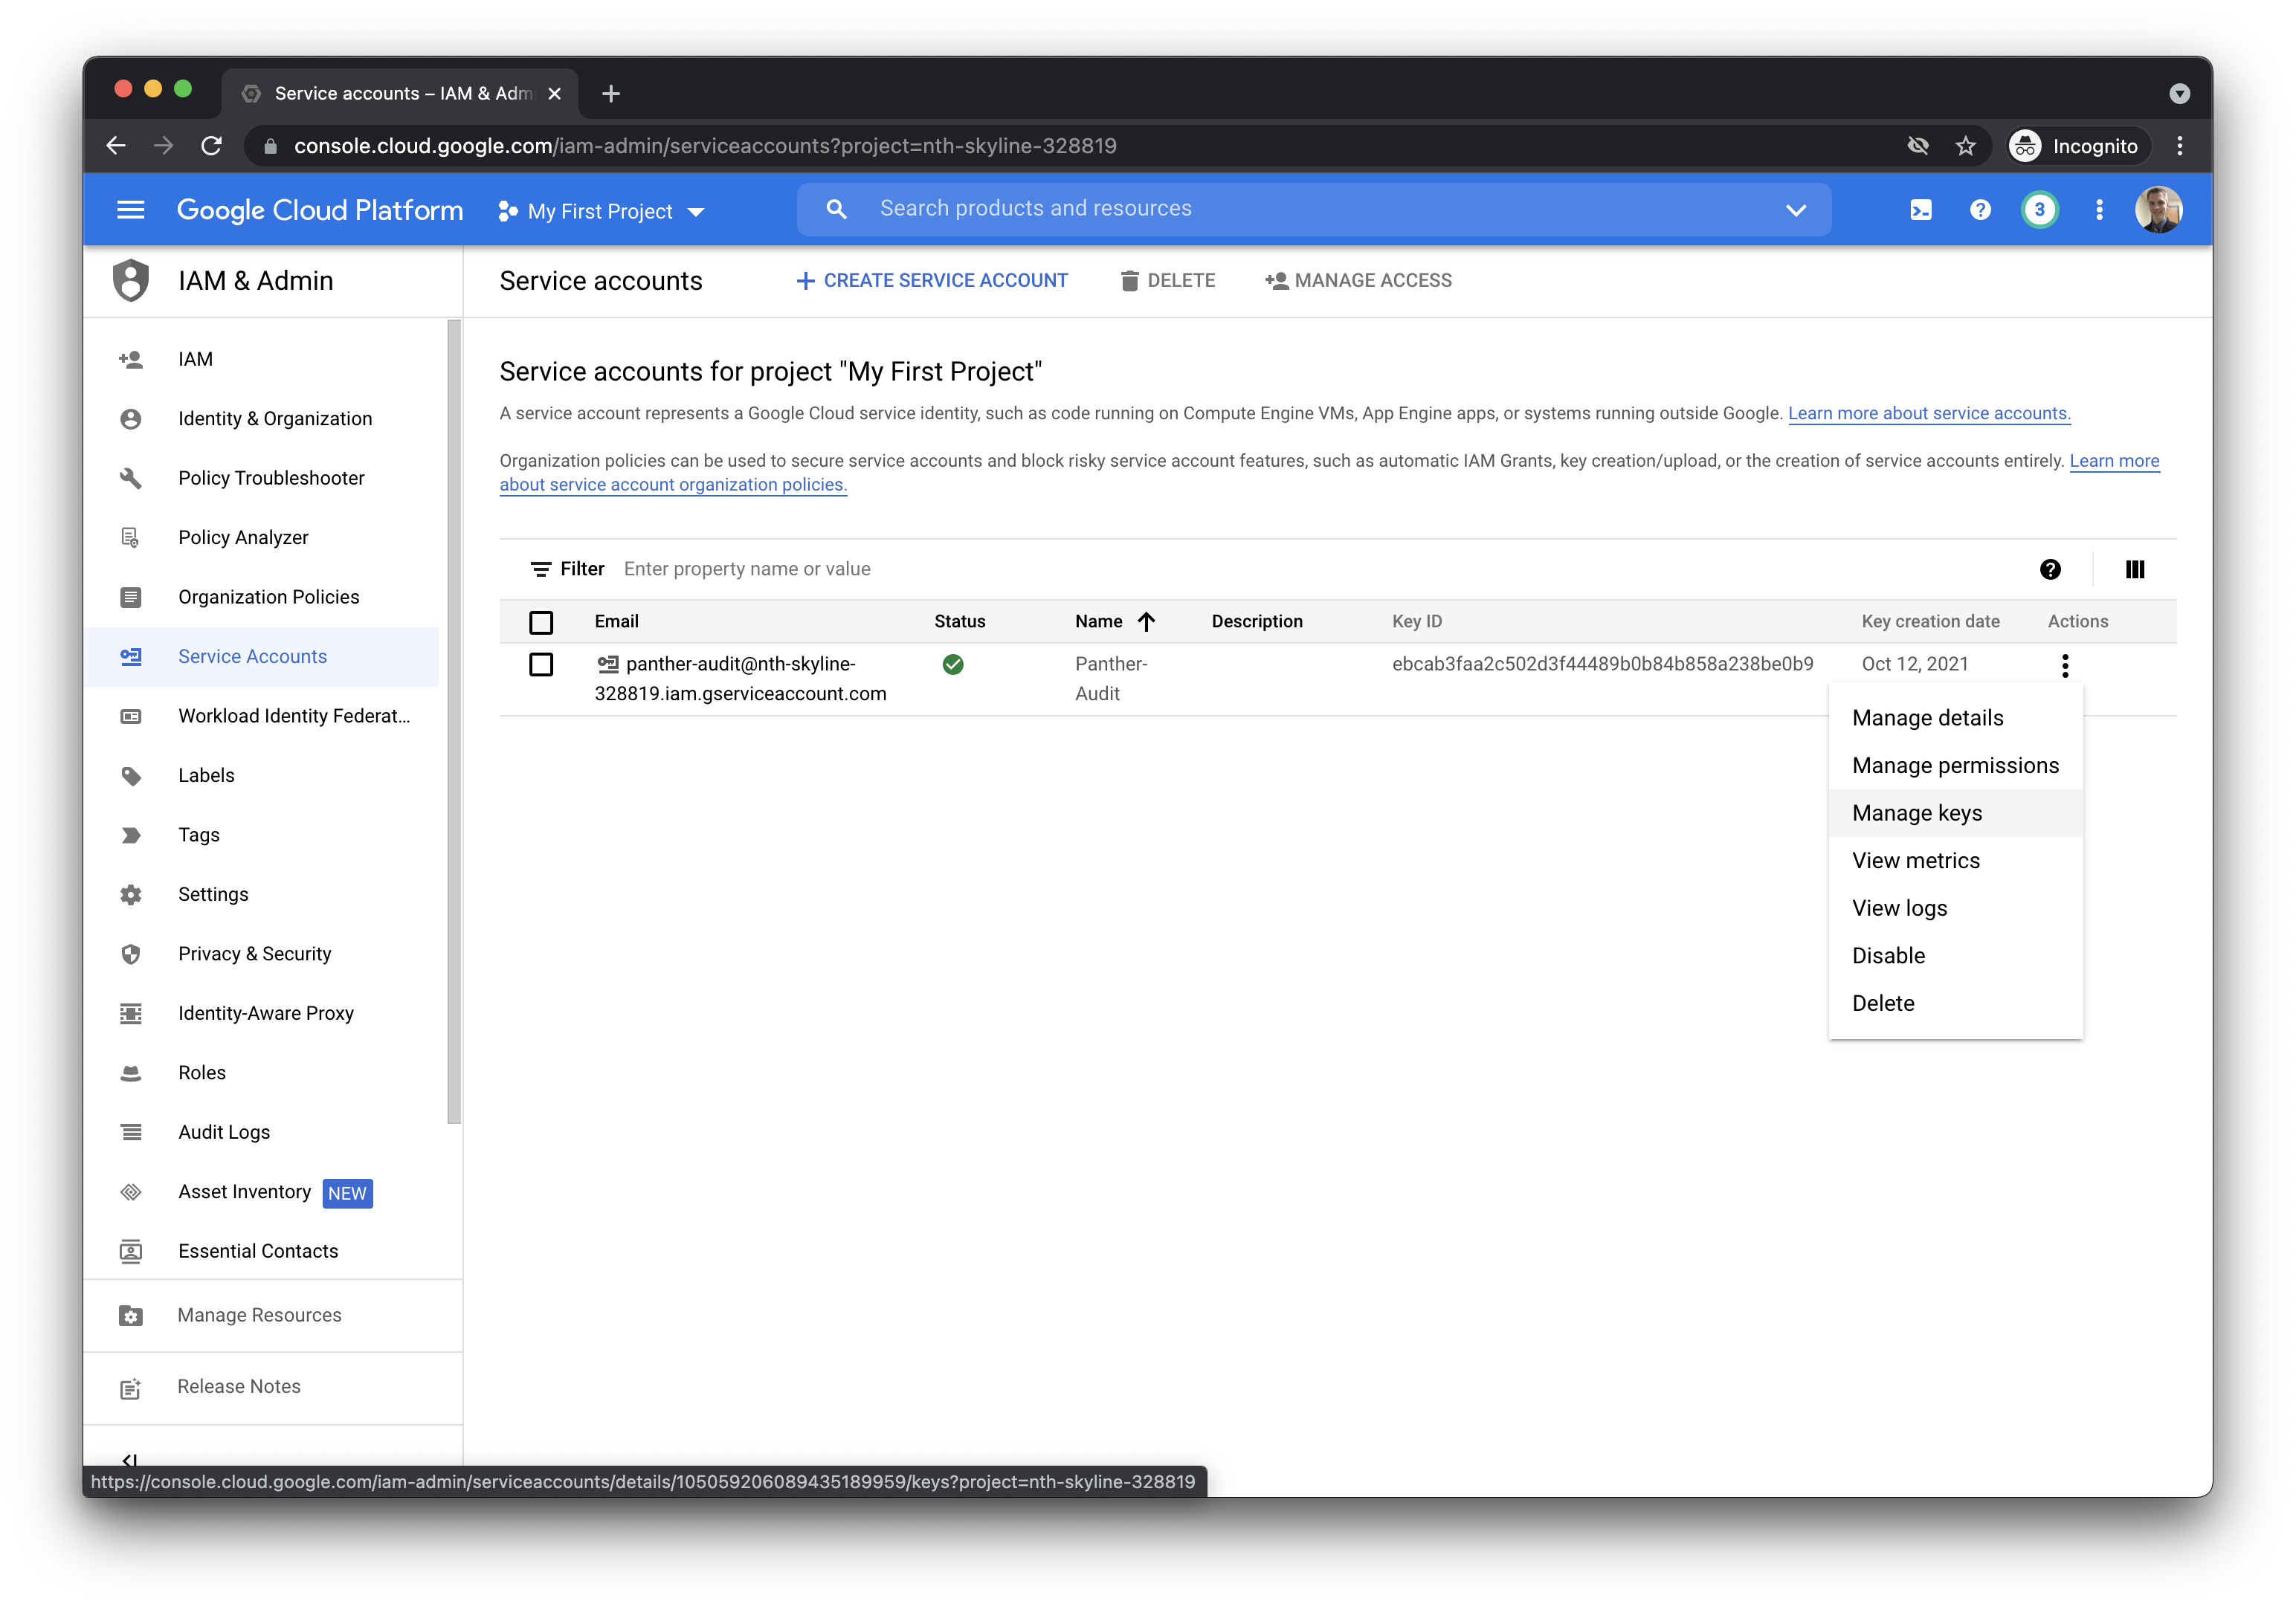The height and width of the screenshot is (1607, 2296).
Task: Open the IAM & Admin shield icon
Action: (131, 281)
